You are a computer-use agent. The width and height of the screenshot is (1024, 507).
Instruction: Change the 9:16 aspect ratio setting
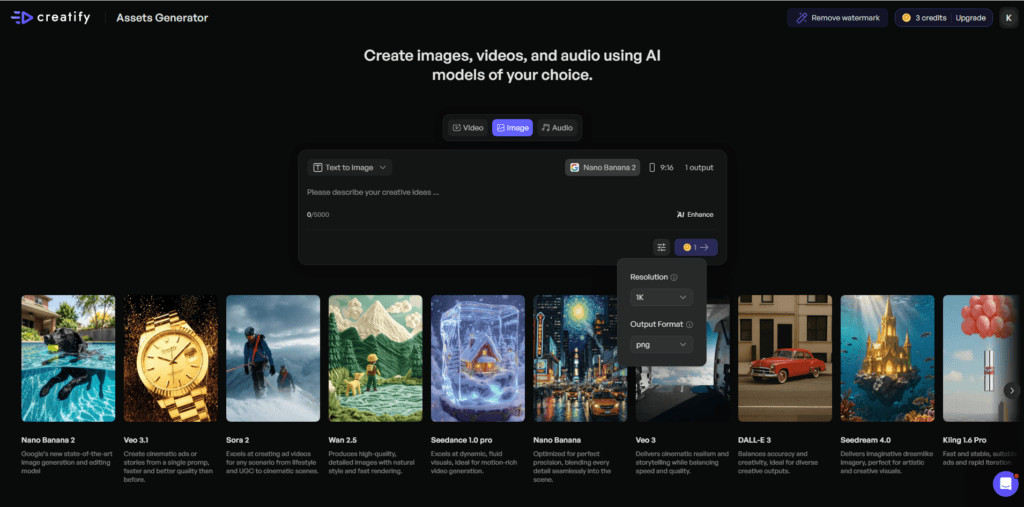coord(661,167)
